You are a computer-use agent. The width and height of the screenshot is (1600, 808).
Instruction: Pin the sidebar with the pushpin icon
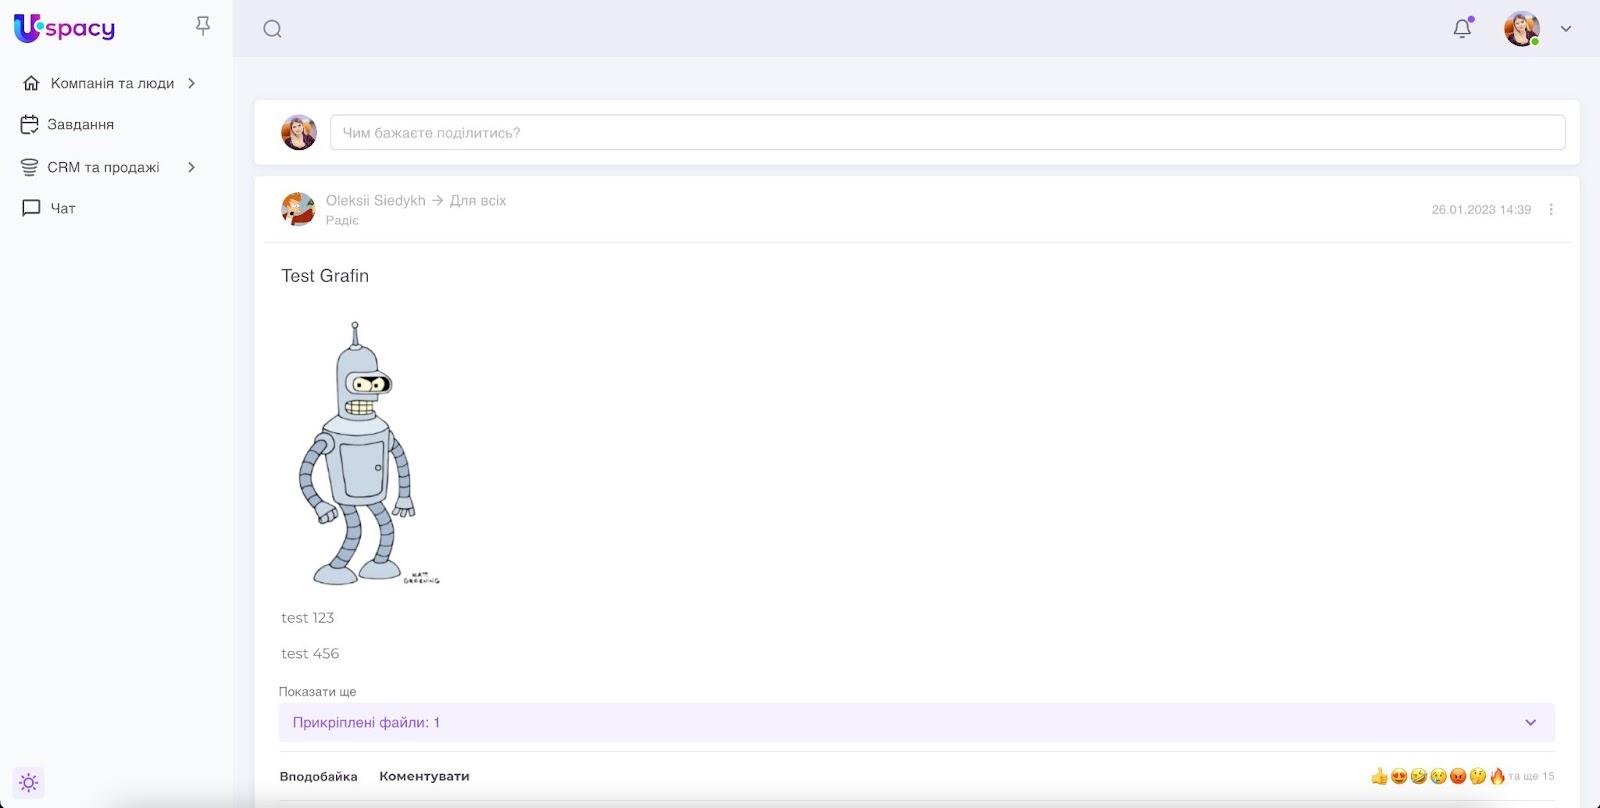[203, 26]
